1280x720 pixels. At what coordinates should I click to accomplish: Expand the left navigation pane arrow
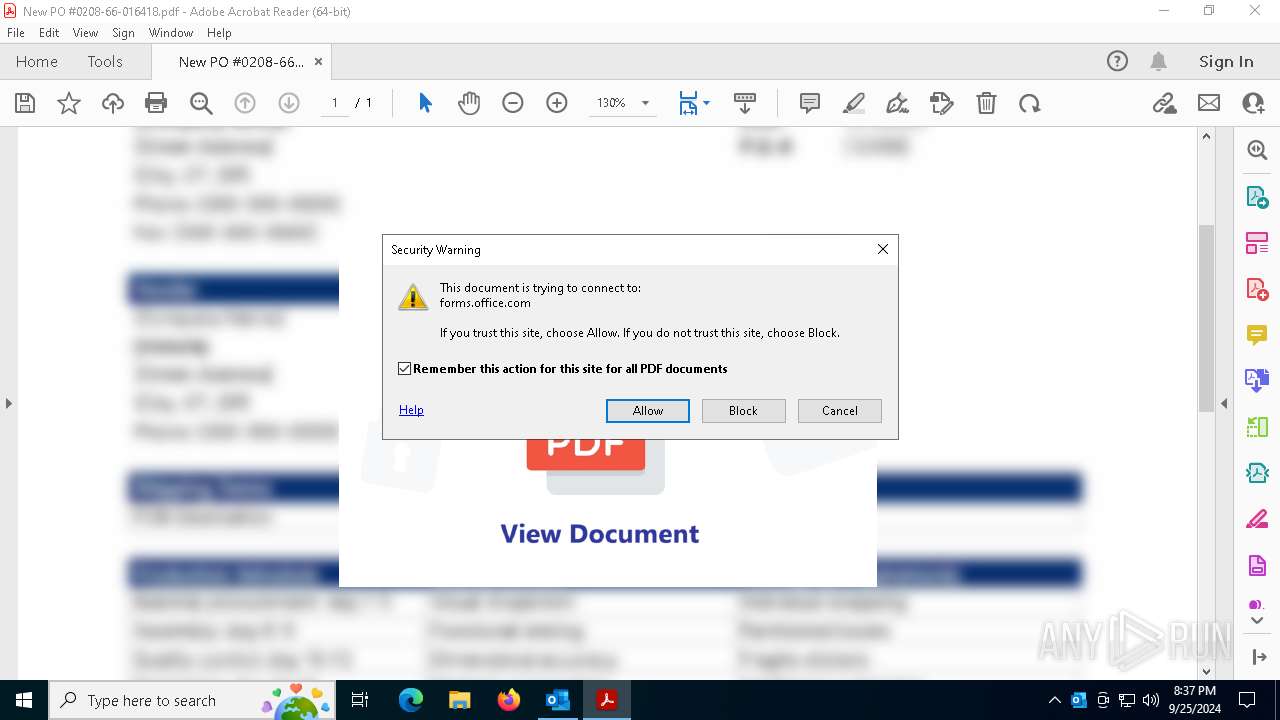tap(9, 403)
